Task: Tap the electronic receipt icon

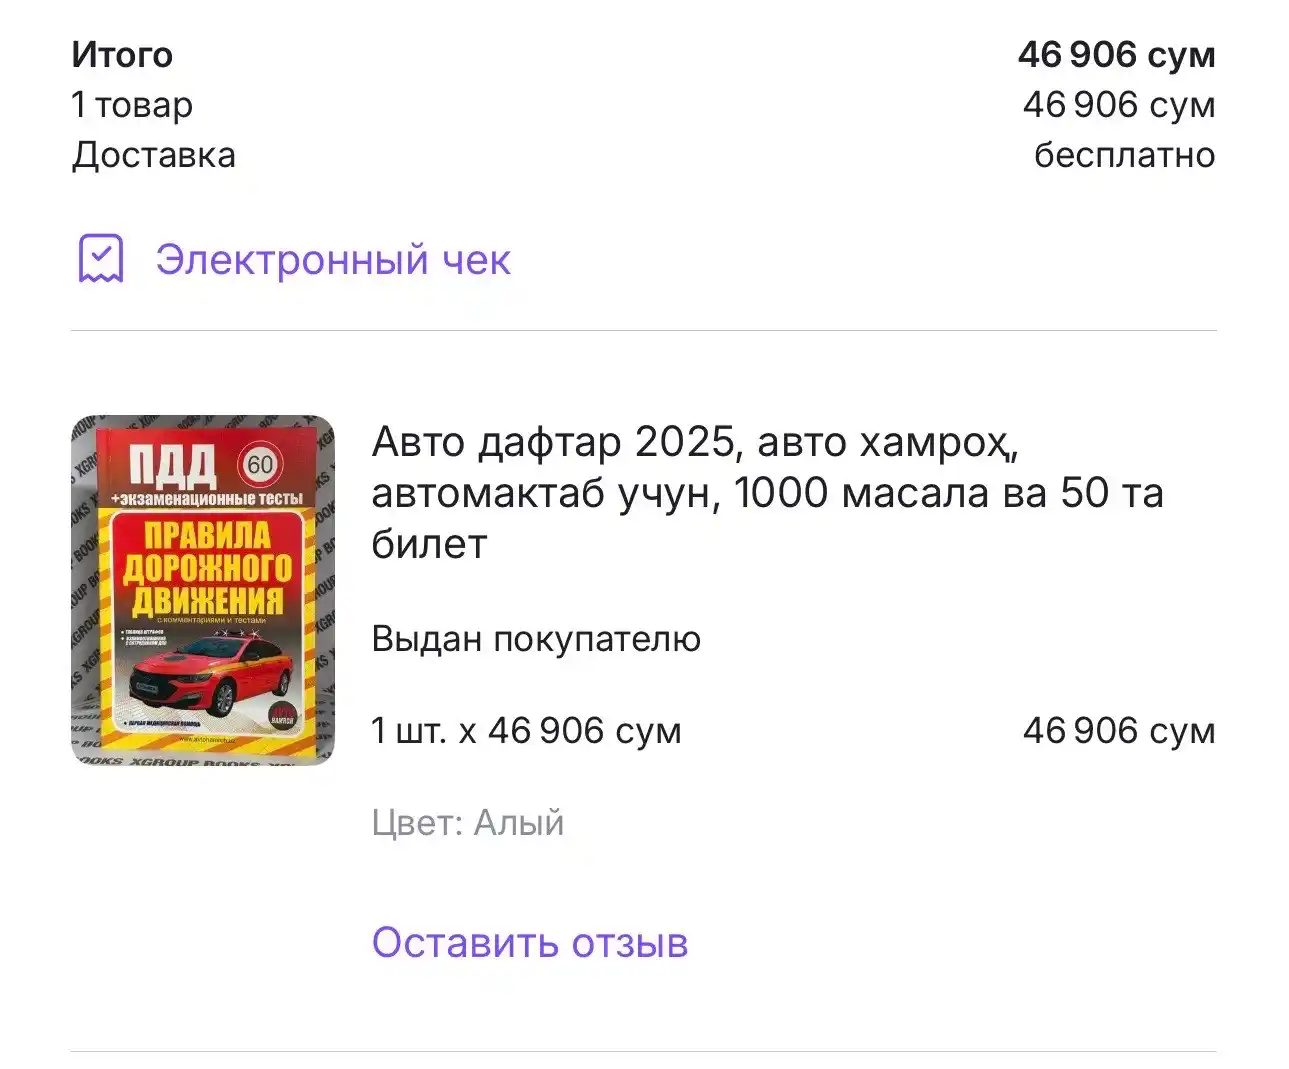Action: [101, 259]
